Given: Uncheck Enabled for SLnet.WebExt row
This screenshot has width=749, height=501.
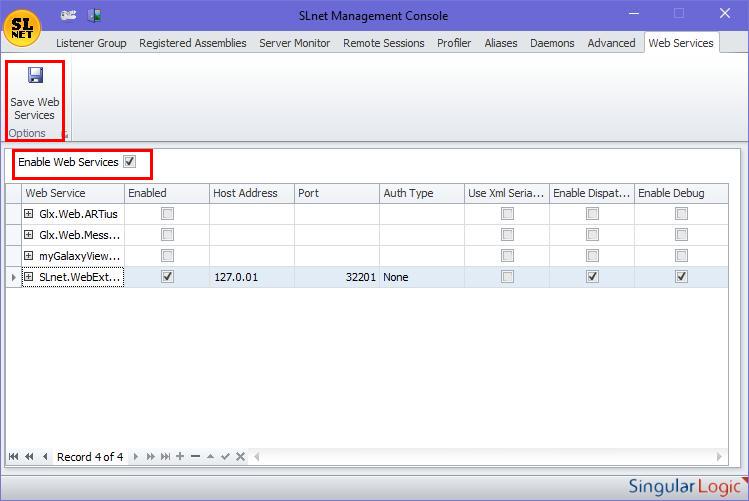Looking at the screenshot, I should pyautogui.click(x=167, y=277).
